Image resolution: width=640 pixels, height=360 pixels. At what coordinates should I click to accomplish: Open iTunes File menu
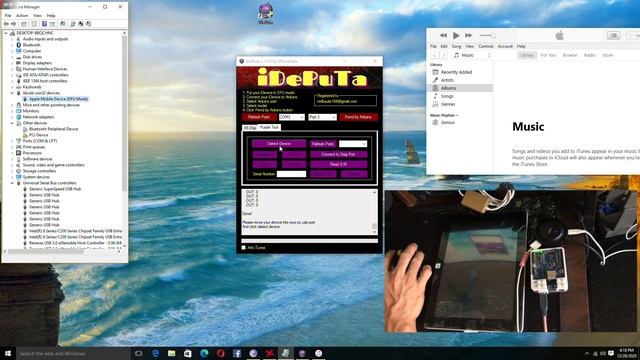(x=433, y=46)
